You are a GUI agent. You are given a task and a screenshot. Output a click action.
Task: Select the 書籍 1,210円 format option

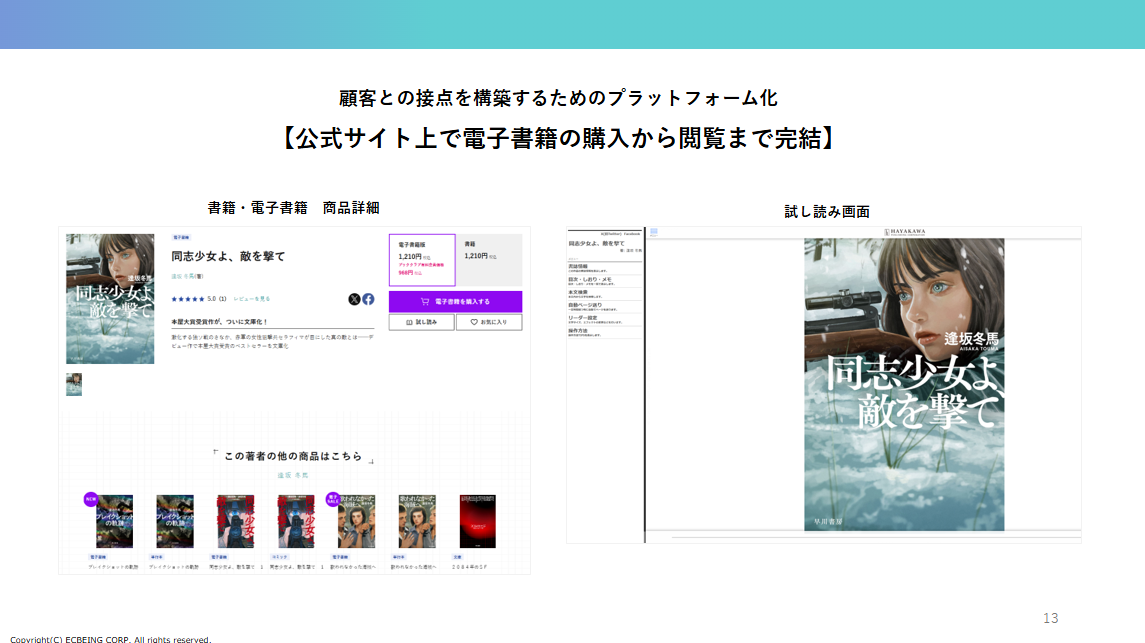point(489,260)
